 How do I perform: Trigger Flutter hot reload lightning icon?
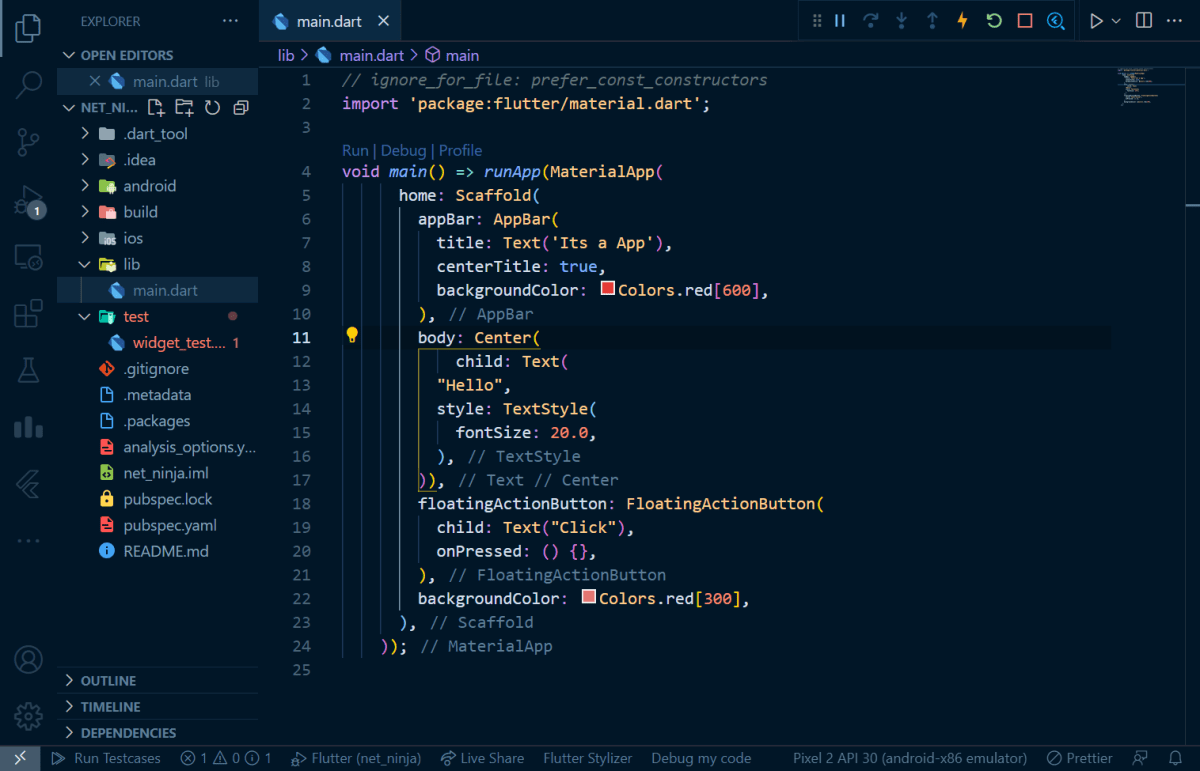click(x=963, y=21)
